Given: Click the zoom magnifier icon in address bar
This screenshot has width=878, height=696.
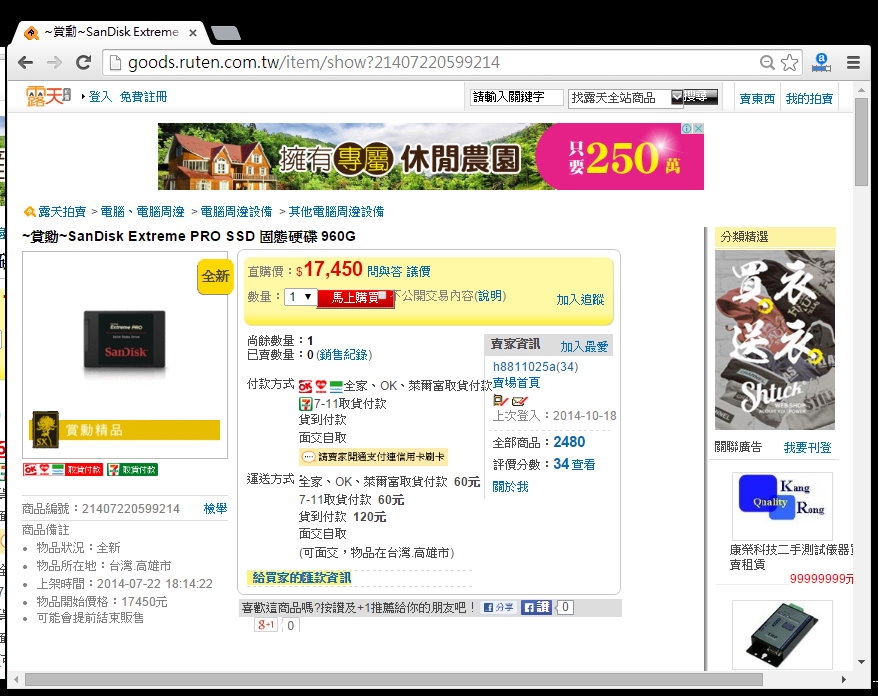Looking at the screenshot, I should point(767,63).
